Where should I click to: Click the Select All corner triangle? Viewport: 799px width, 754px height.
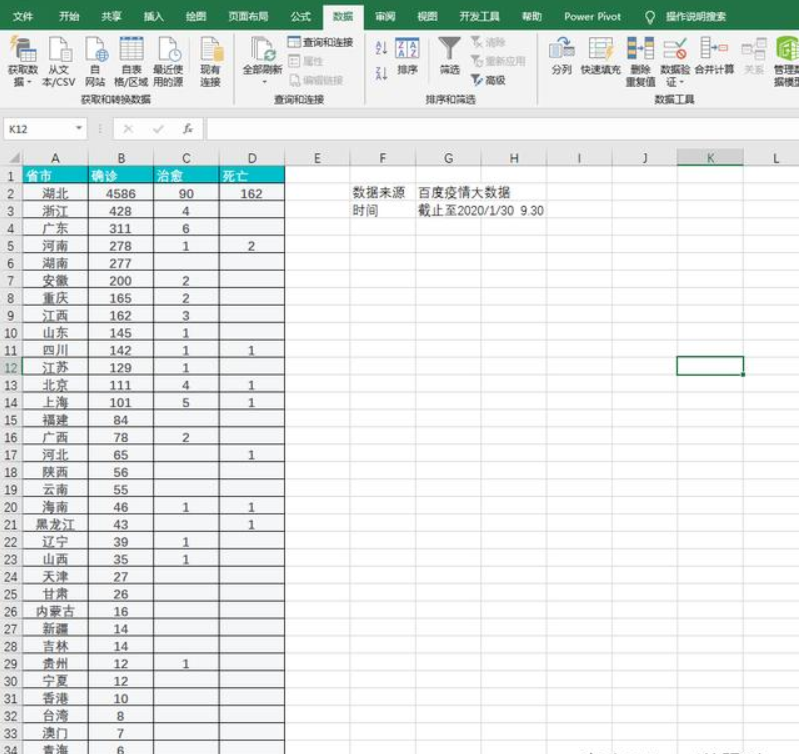[x=14, y=157]
